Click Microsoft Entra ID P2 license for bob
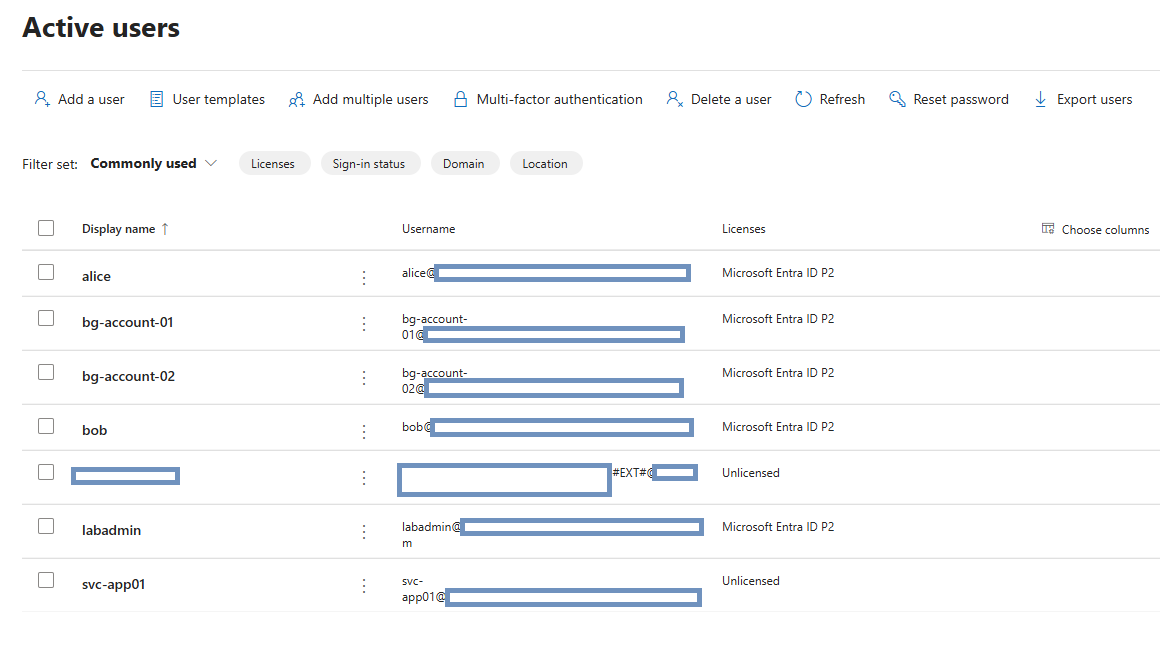1160x665 pixels. [x=778, y=427]
